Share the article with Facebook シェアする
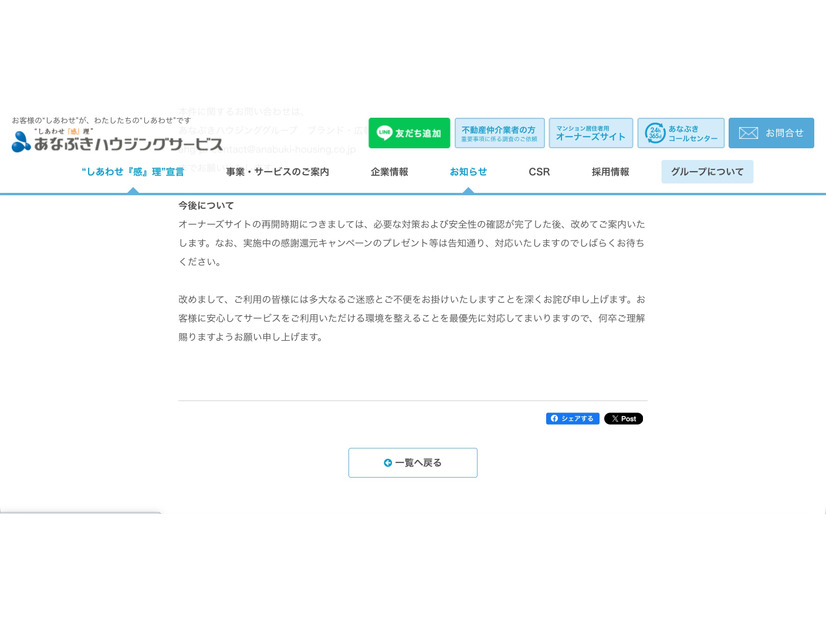 (x=573, y=419)
